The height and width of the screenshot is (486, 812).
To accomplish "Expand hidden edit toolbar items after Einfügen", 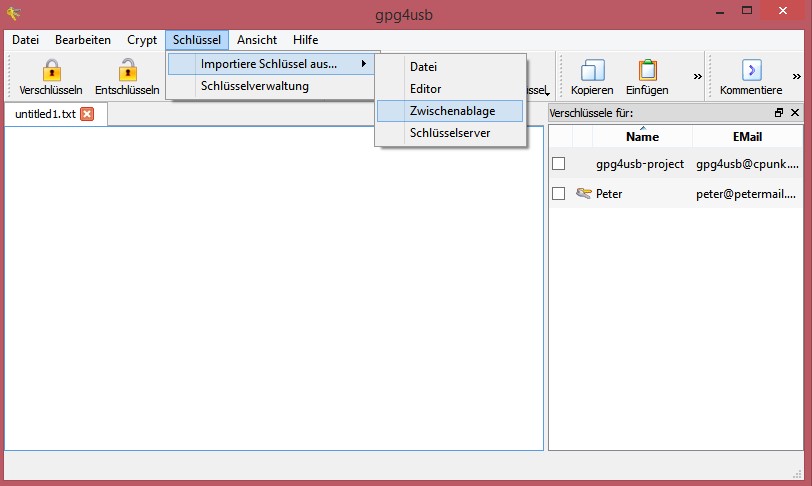I will 697,76.
